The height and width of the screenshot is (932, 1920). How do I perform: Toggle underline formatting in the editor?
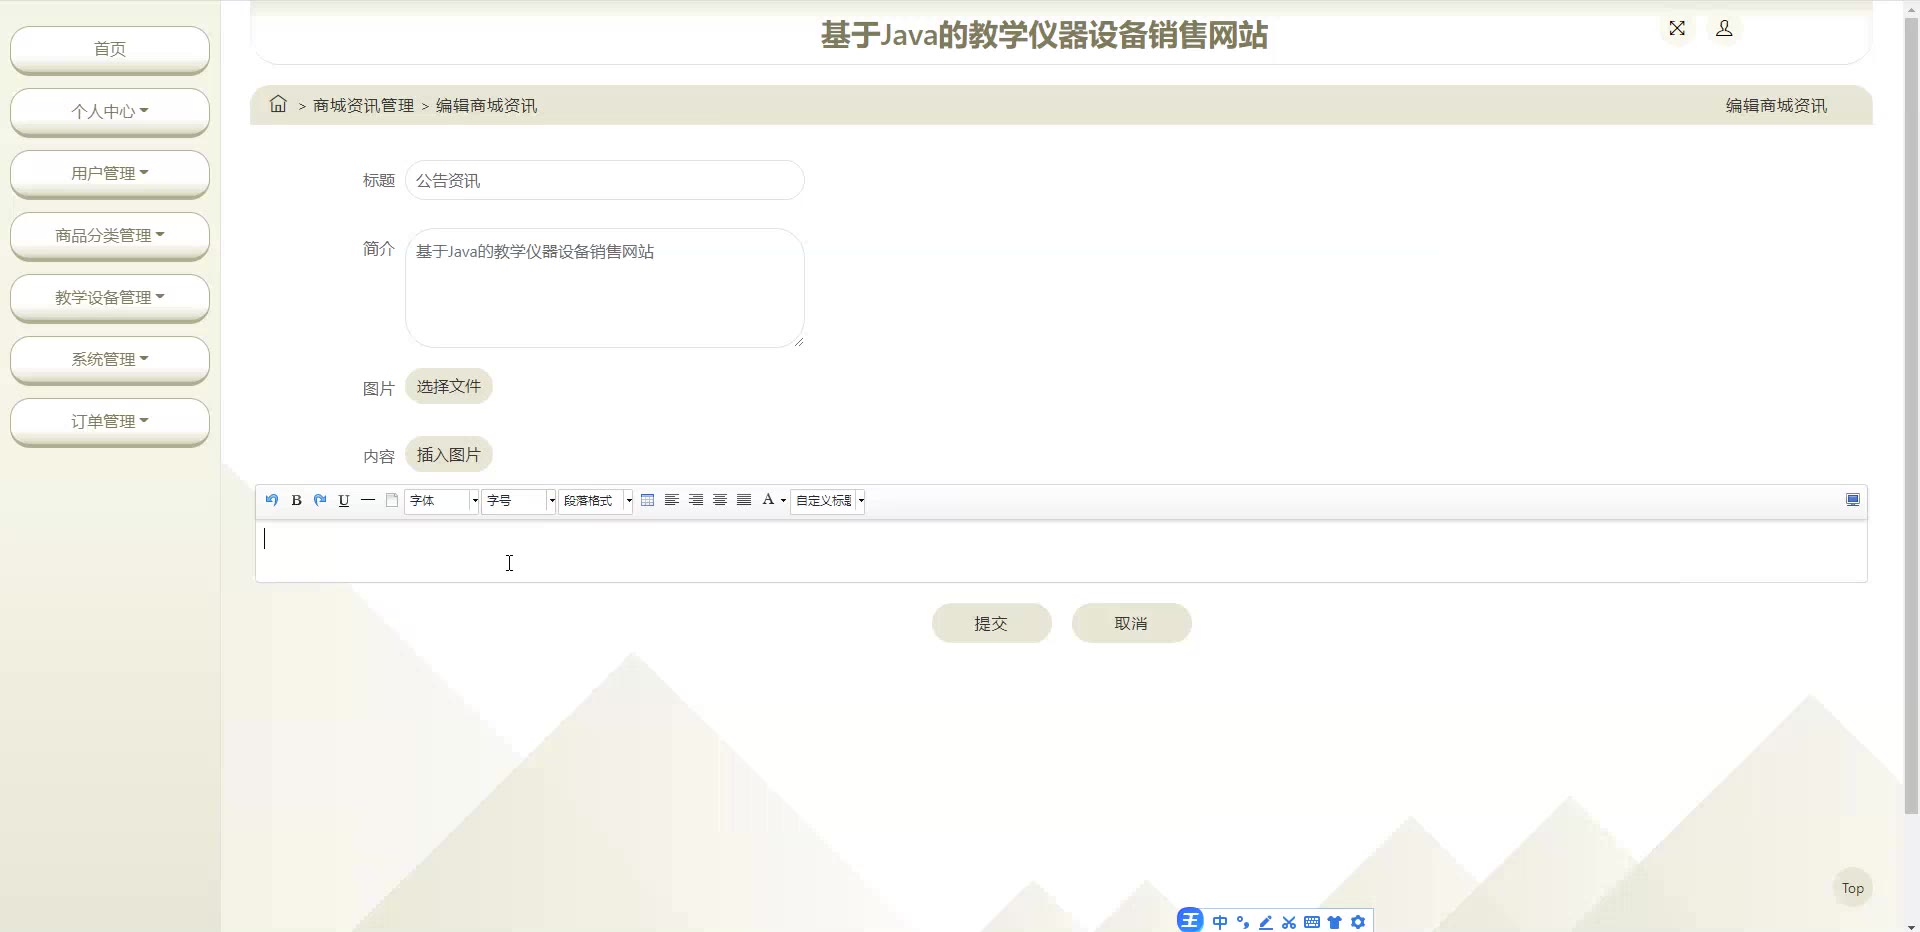point(344,500)
